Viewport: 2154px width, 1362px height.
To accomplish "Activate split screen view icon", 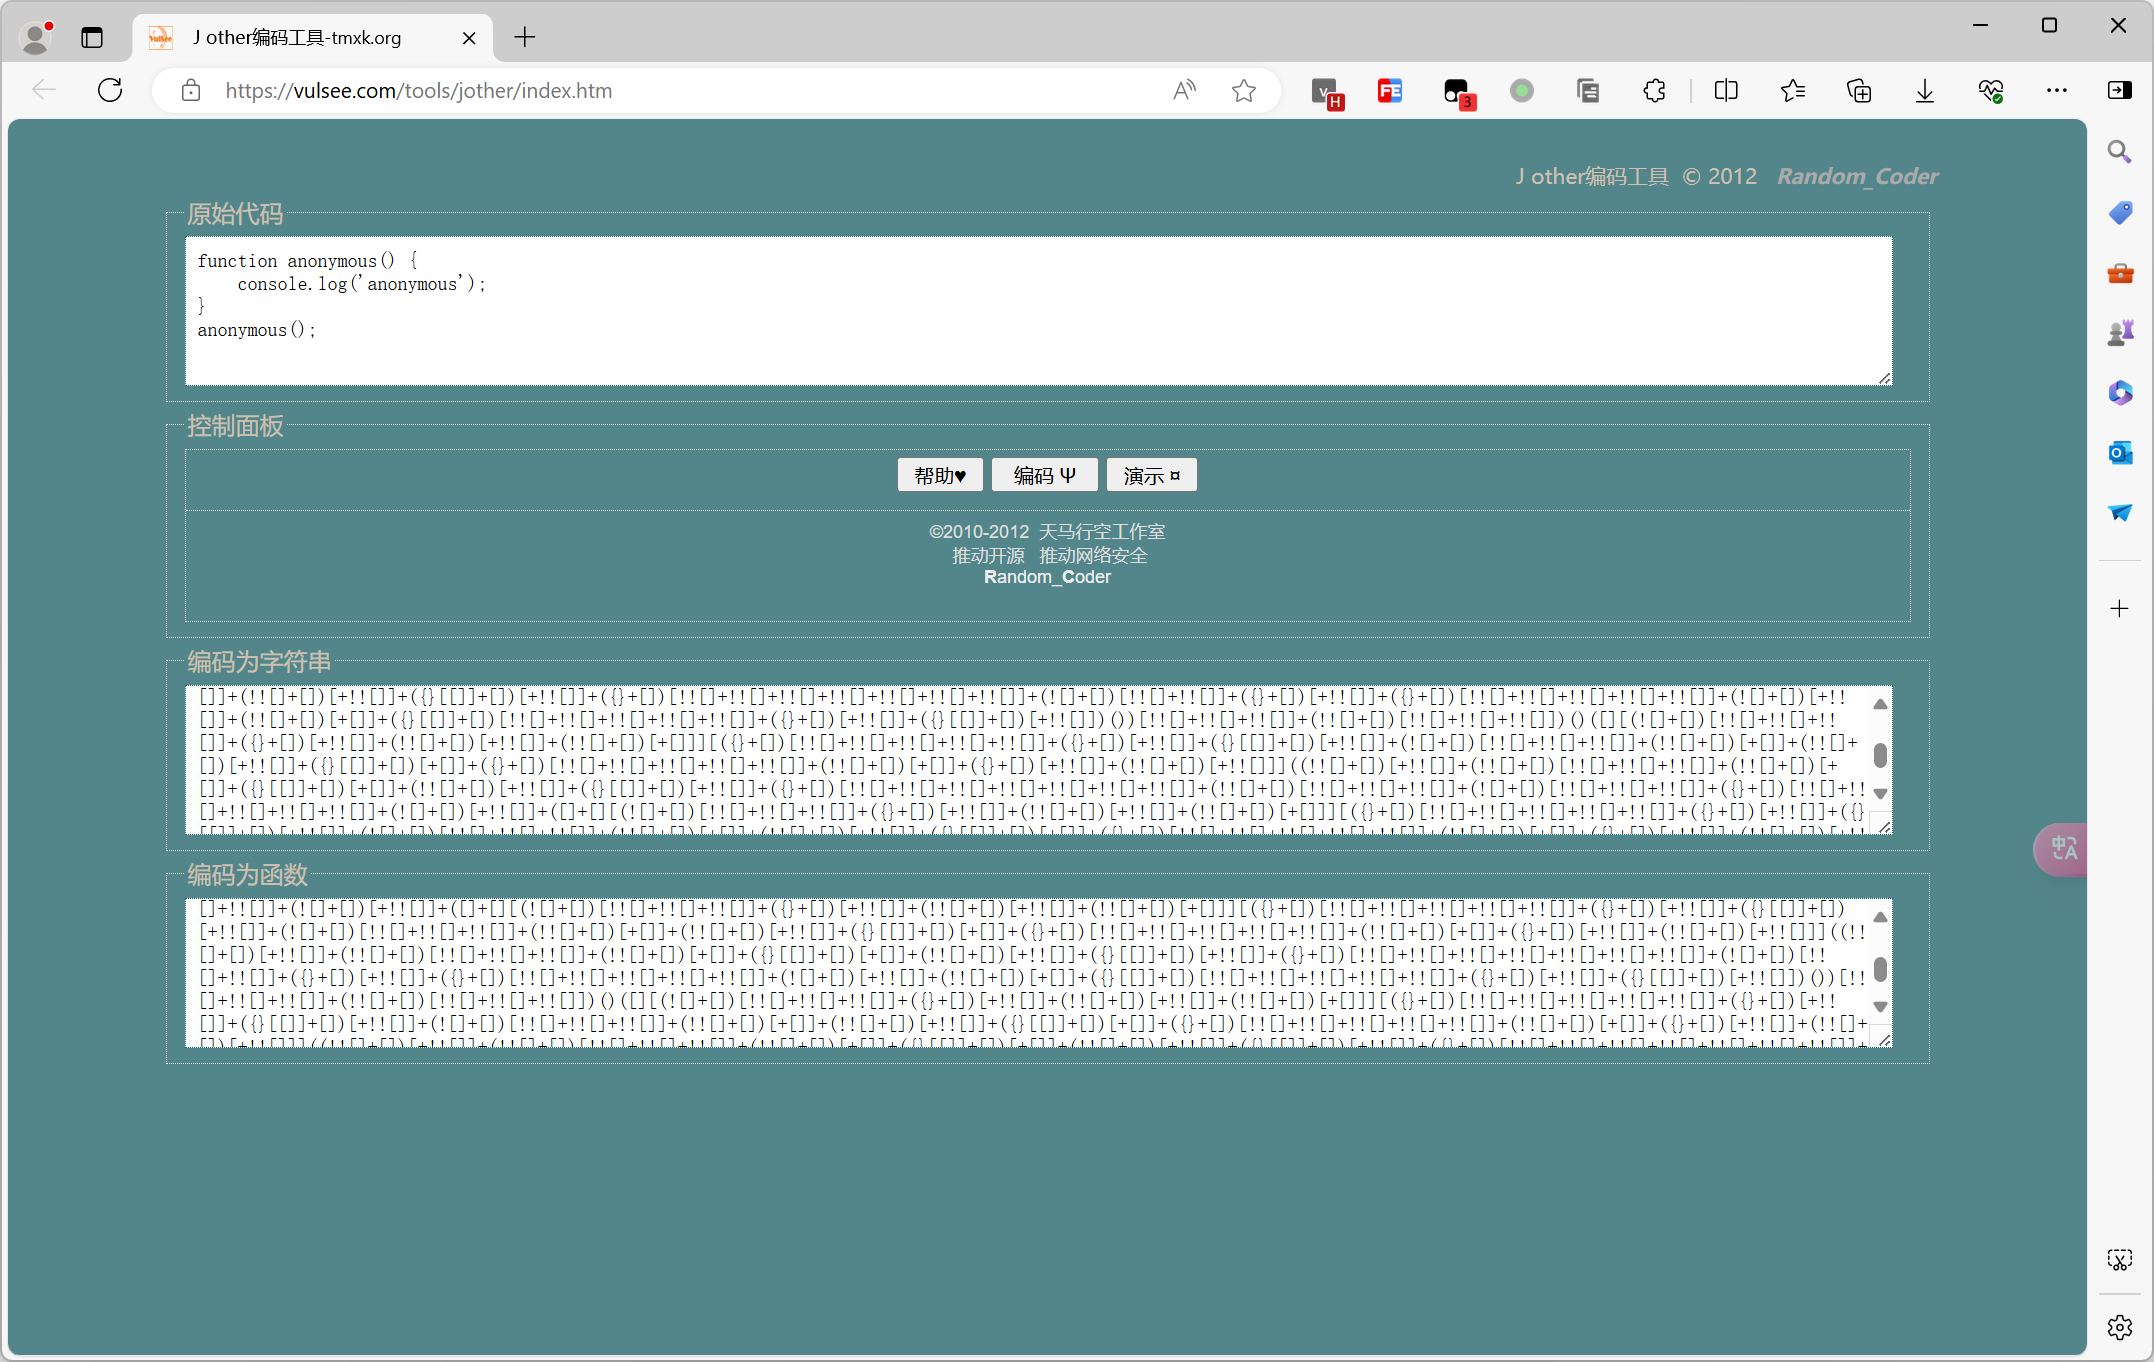I will click(1727, 90).
